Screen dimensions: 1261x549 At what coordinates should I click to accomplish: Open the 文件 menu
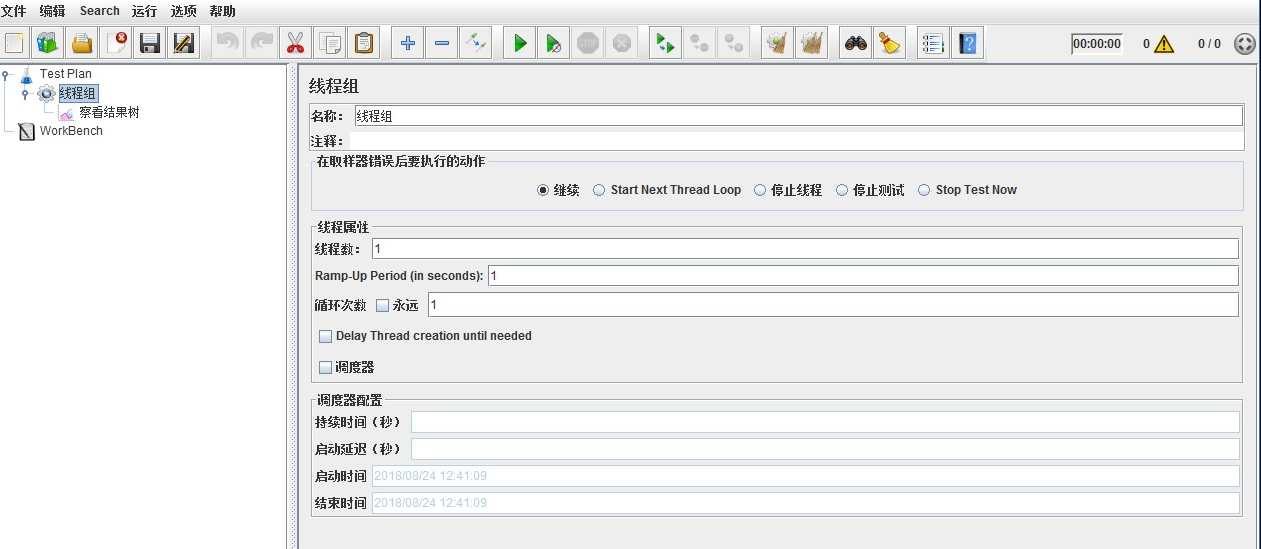(14, 11)
